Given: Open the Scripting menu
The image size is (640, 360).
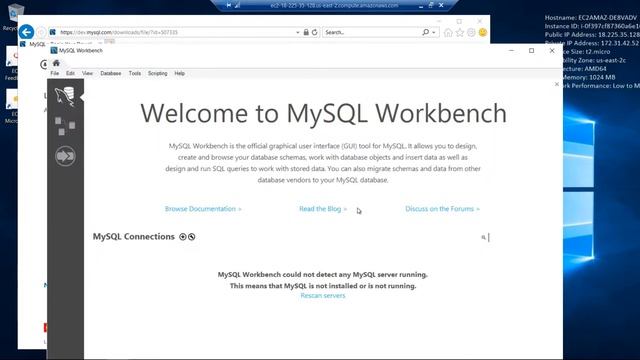Looking at the screenshot, I should (158, 73).
